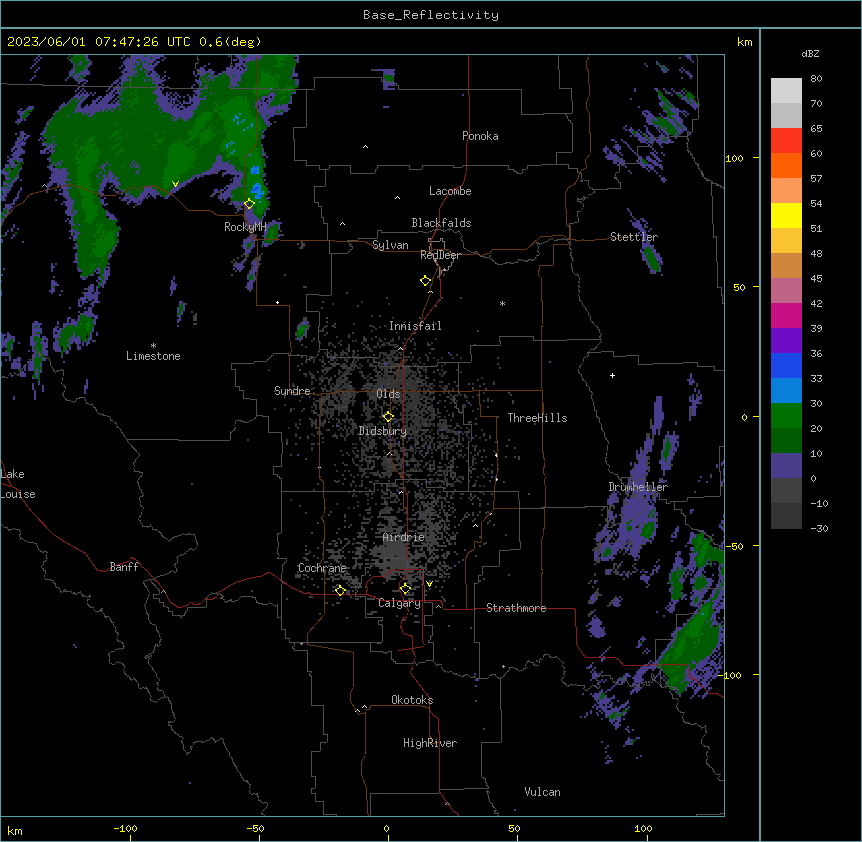The width and height of the screenshot is (862, 842).
Task: Click the yellow radar marker near Olds
Action: 388,417
